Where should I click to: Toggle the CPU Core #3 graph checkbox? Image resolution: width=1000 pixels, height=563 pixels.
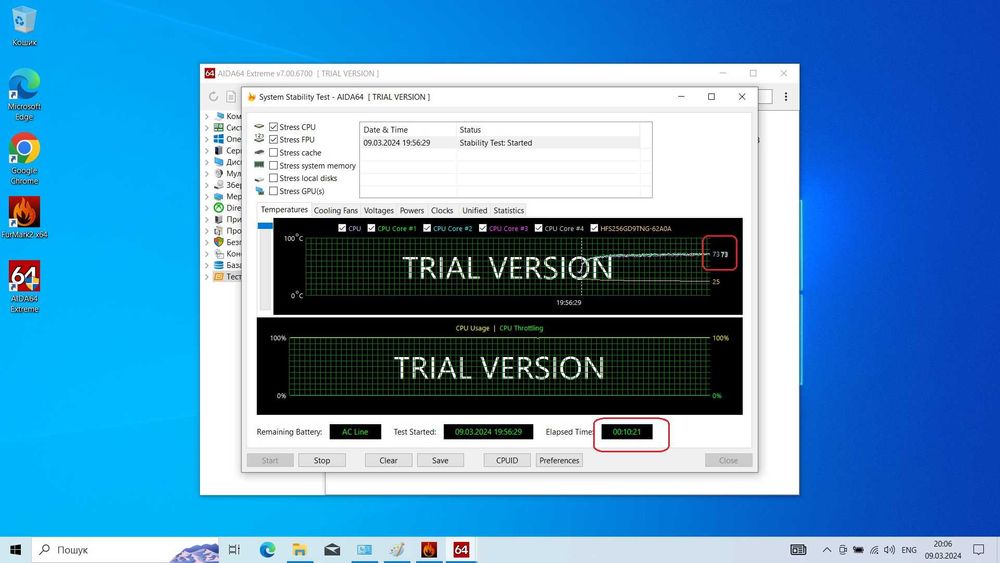[x=483, y=228]
